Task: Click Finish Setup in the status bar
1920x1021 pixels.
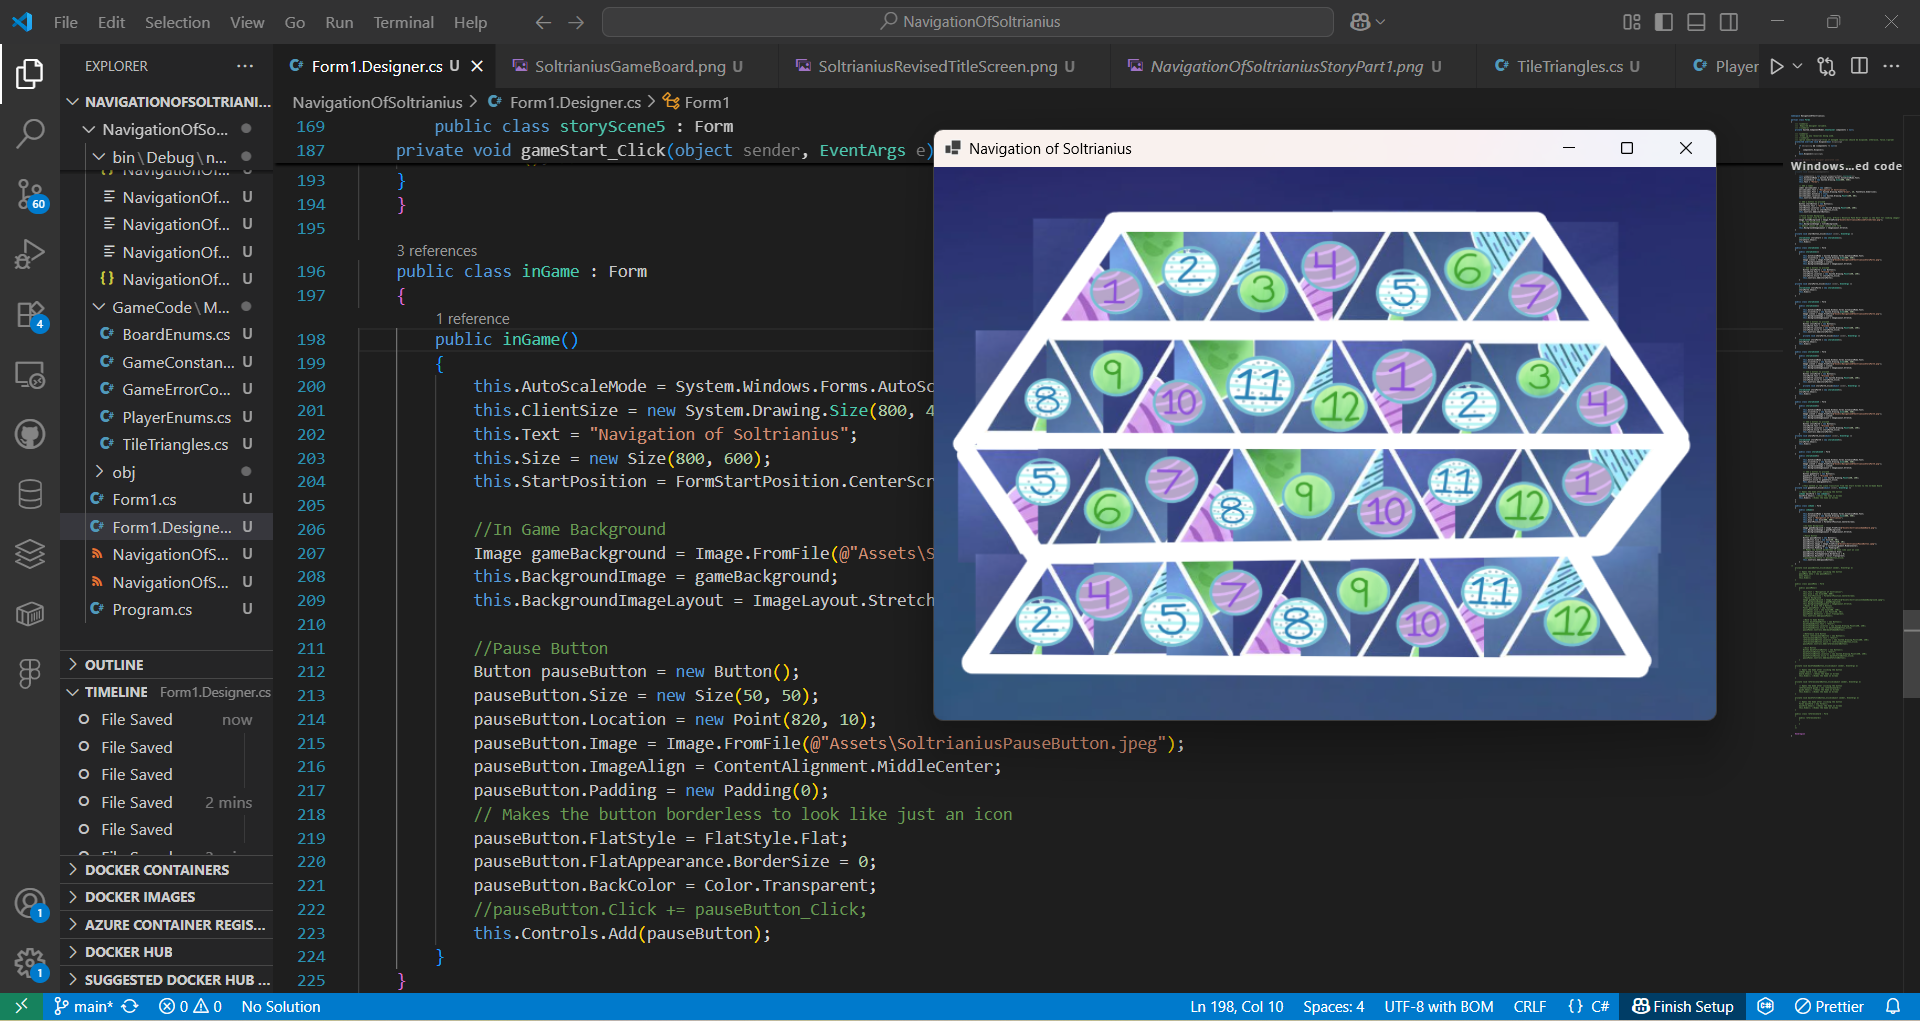Action: tap(1682, 1006)
